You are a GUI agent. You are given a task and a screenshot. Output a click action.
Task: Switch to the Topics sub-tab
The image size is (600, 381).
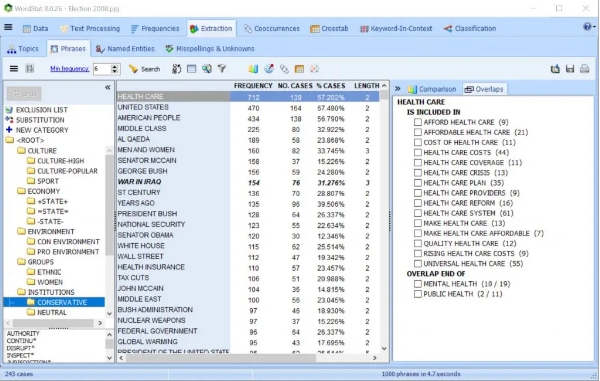(23, 49)
